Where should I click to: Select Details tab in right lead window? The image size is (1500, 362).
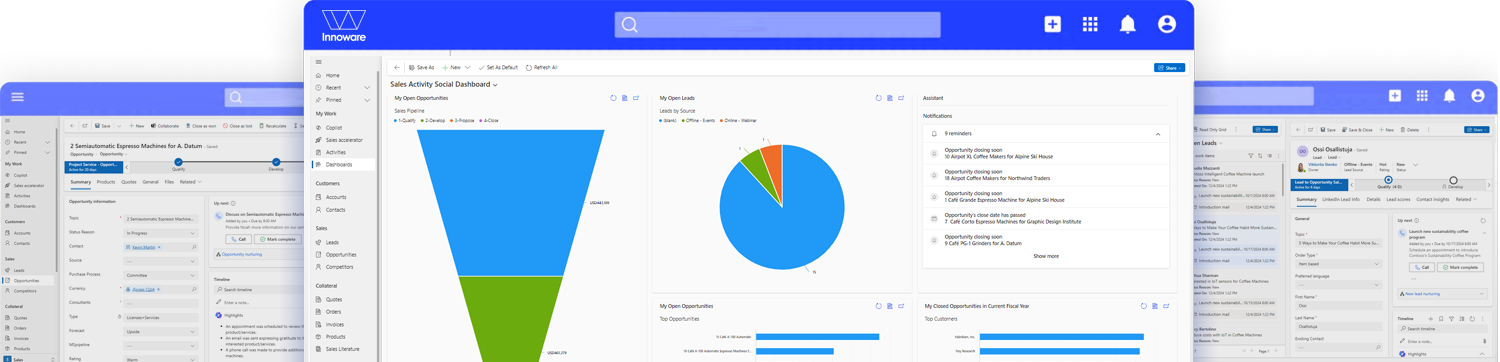click(x=1374, y=199)
